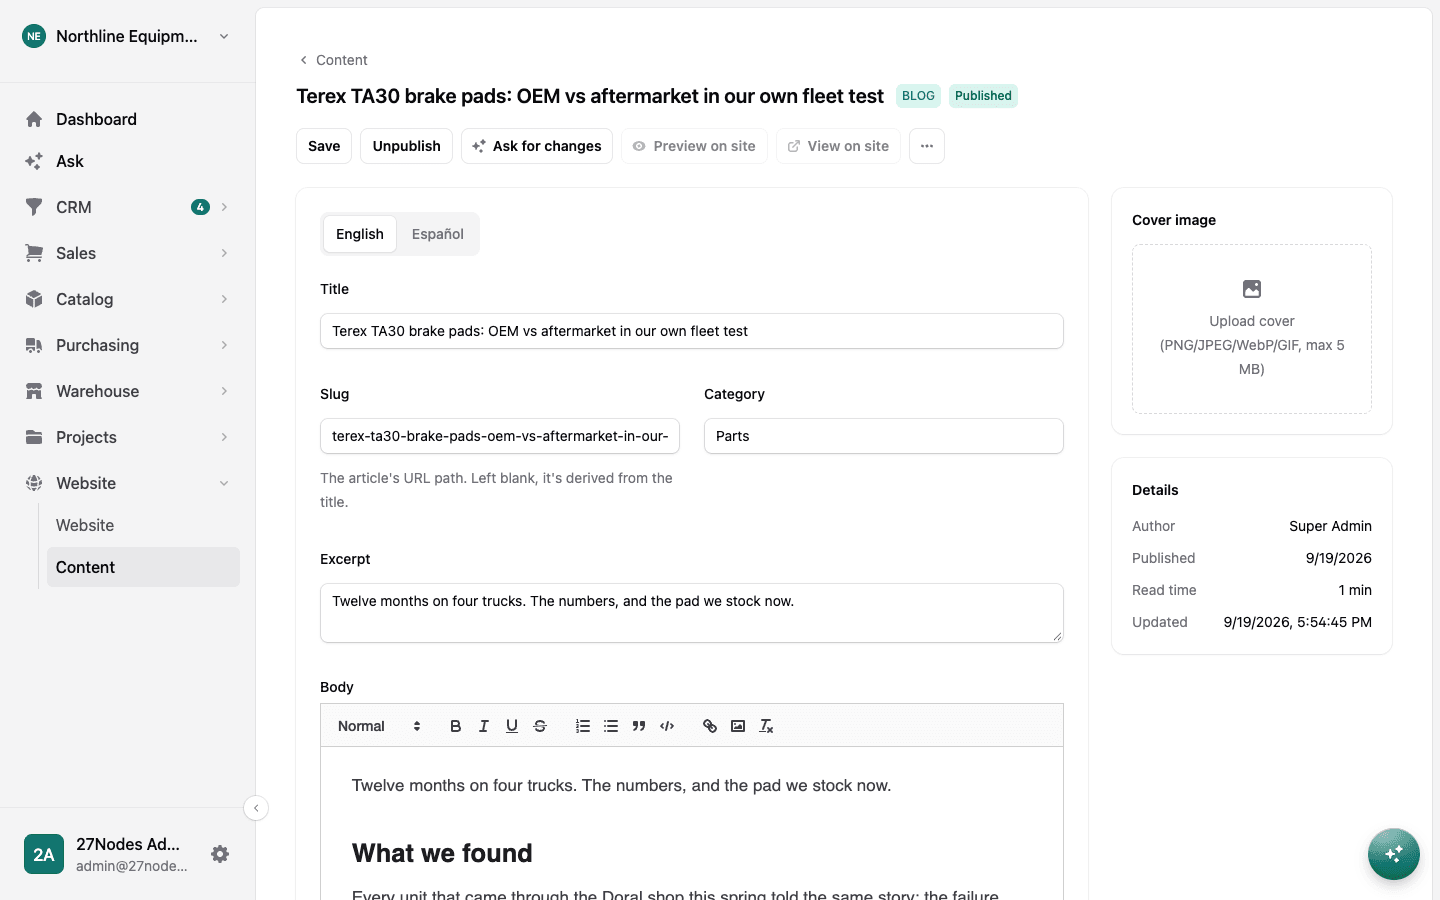Insert a link in the body editor

coord(710,726)
